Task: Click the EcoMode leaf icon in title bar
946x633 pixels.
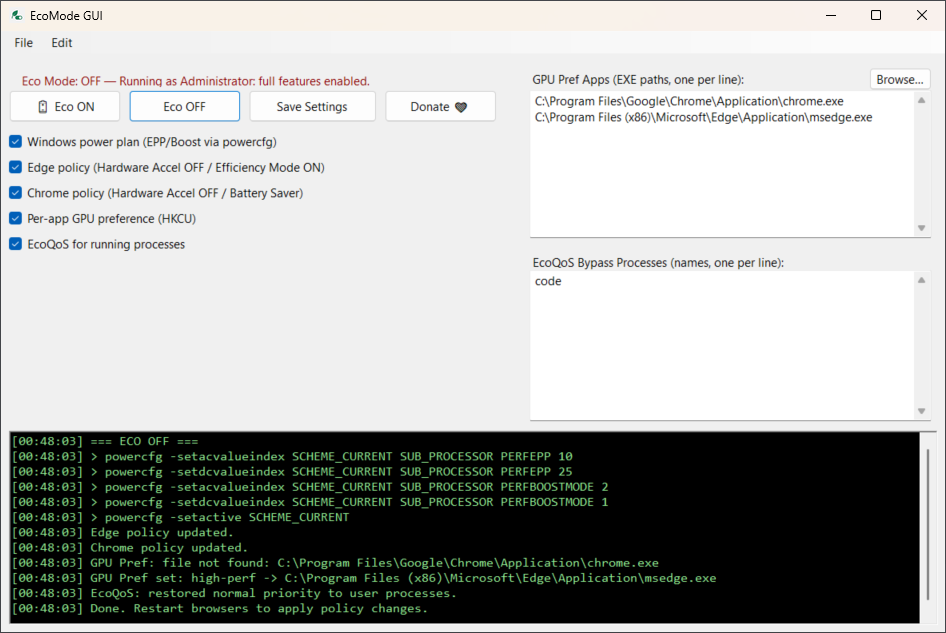Action: [x=17, y=15]
